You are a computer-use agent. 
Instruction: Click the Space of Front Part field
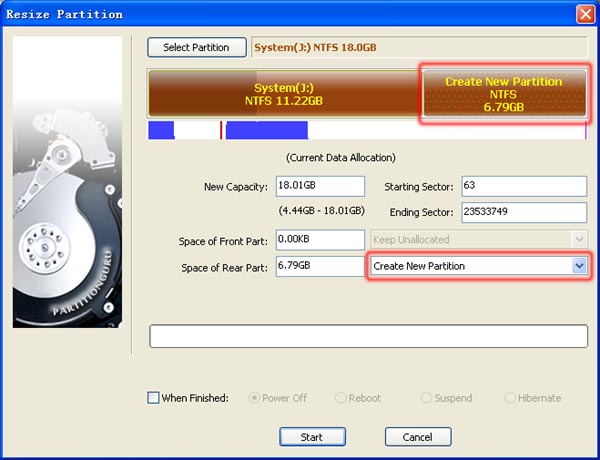pyautogui.click(x=320, y=240)
